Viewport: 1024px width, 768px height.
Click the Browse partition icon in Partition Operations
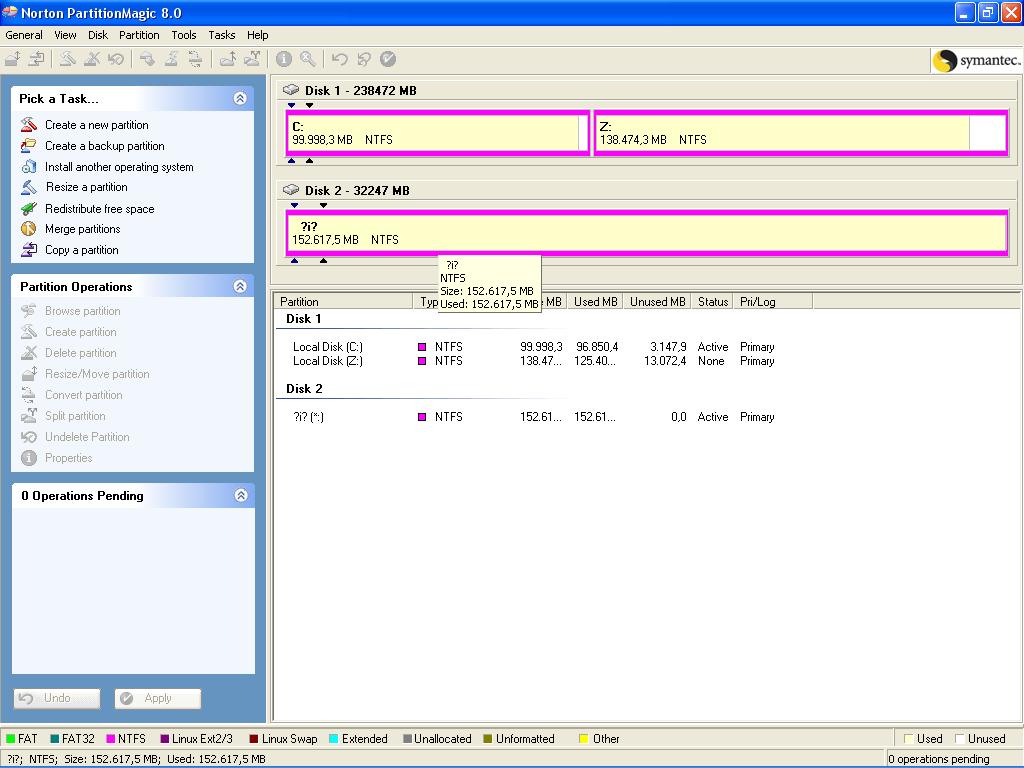29,311
